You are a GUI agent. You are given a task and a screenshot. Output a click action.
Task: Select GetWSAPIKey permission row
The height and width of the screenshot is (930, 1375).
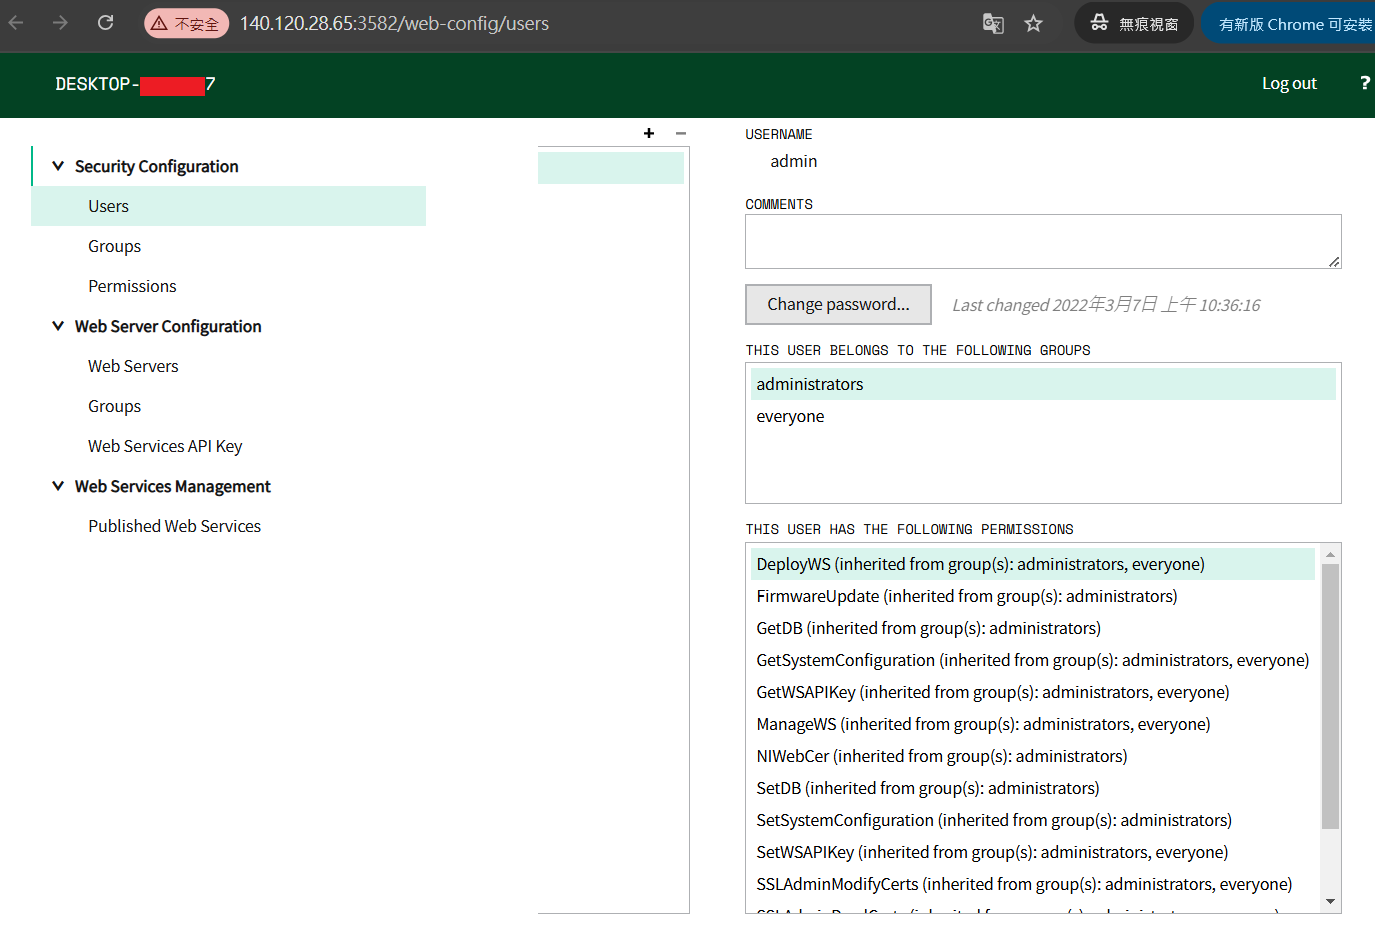(1033, 692)
